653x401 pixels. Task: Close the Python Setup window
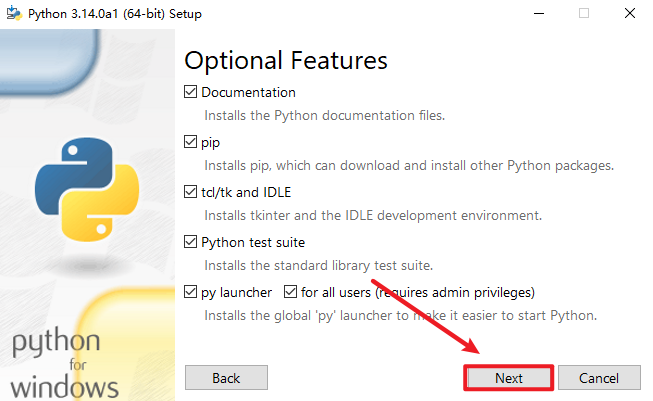[x=630, y=13]
